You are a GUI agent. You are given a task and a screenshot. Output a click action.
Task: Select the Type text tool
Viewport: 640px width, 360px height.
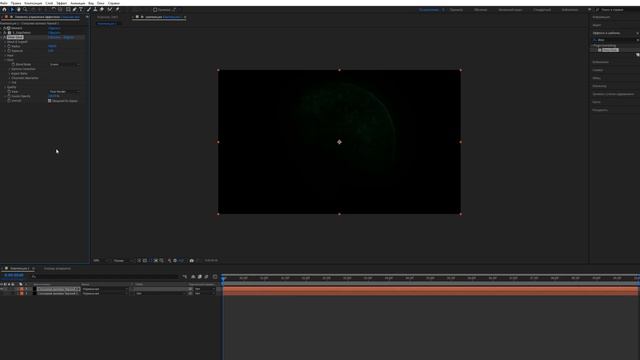point(81,9)
